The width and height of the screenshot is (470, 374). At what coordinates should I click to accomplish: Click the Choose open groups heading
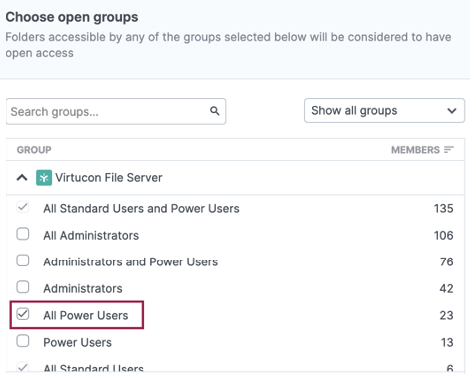click(x=72, y=17)
